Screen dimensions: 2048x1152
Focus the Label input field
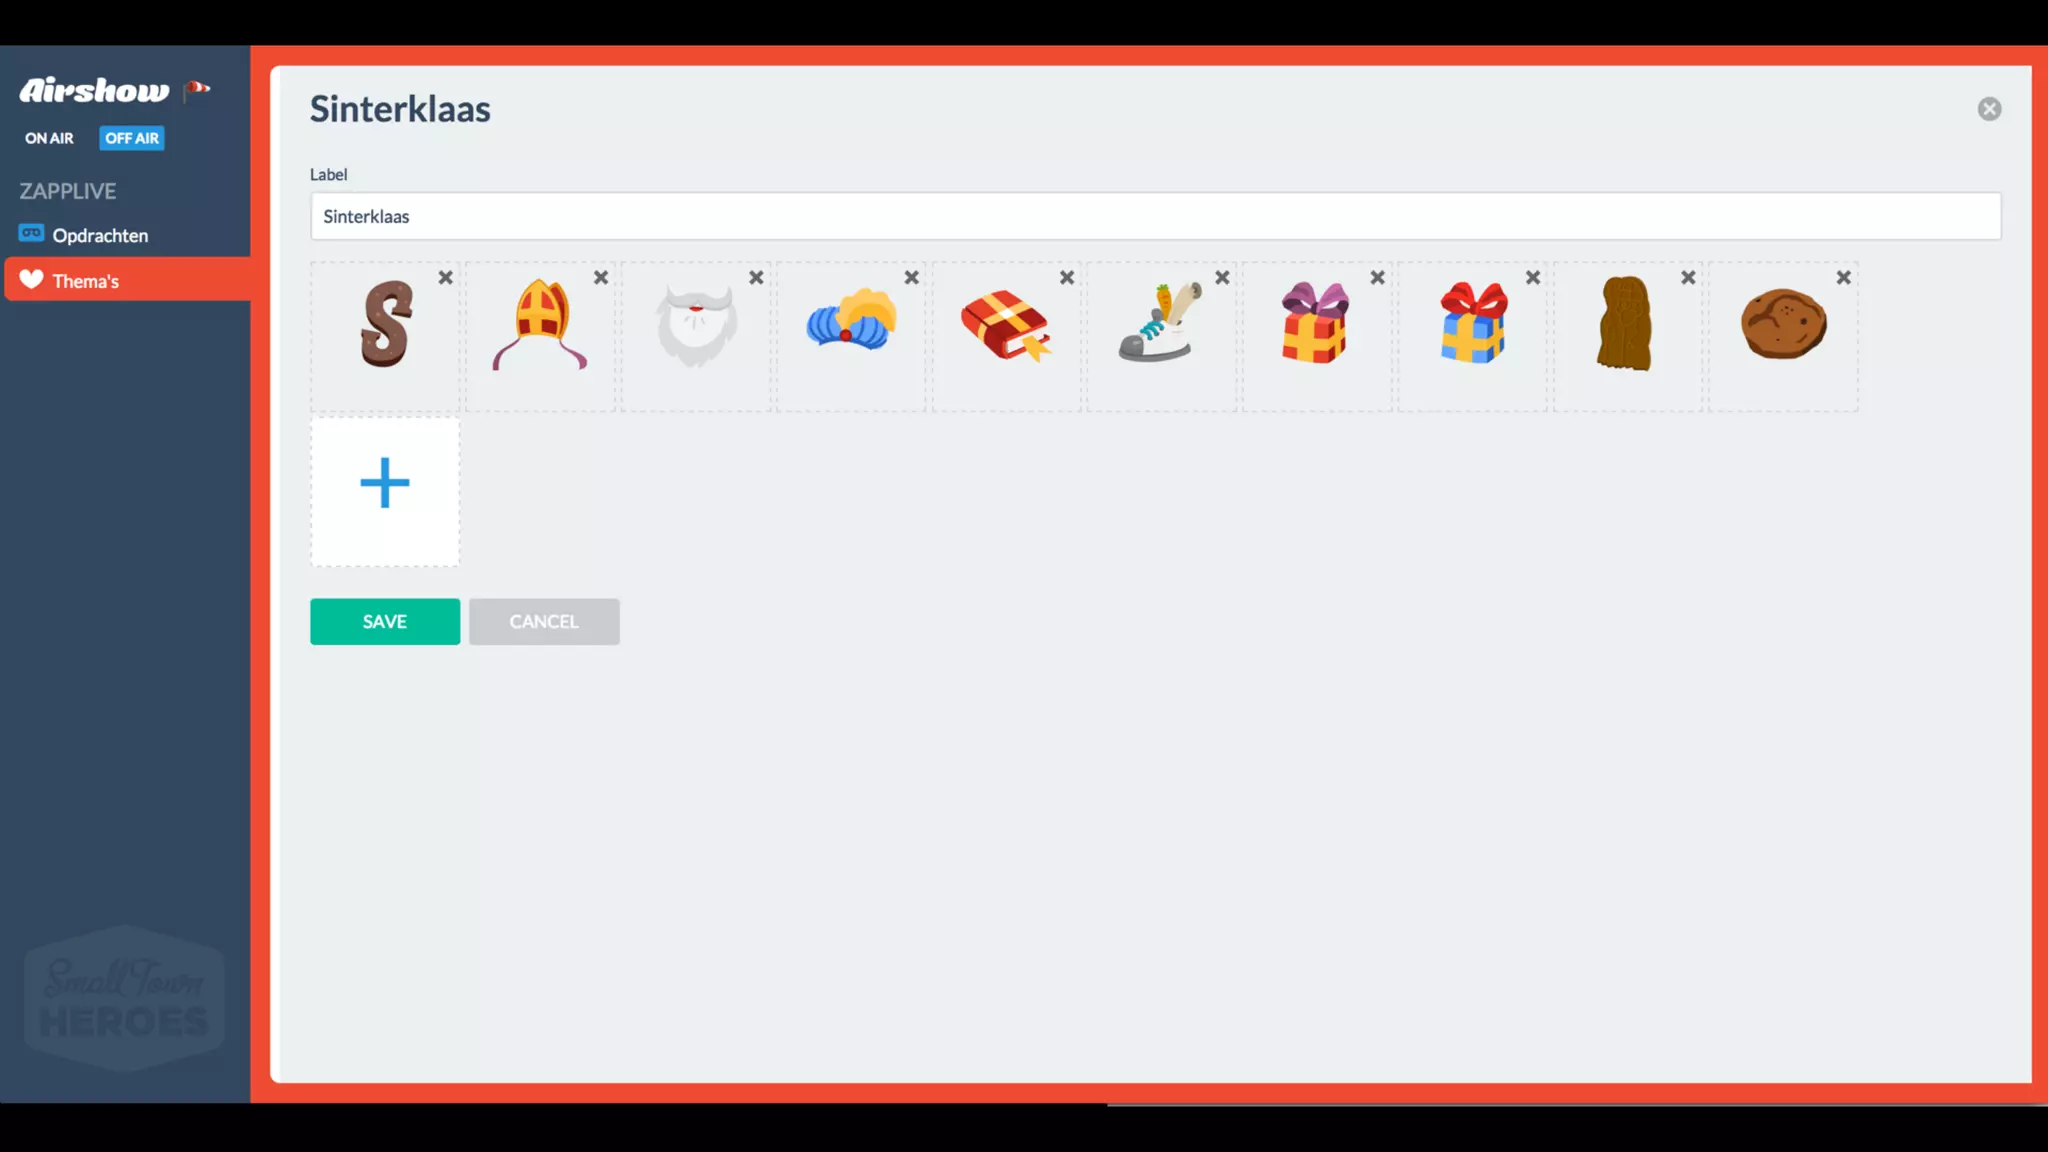click(x=1155, y=216)
